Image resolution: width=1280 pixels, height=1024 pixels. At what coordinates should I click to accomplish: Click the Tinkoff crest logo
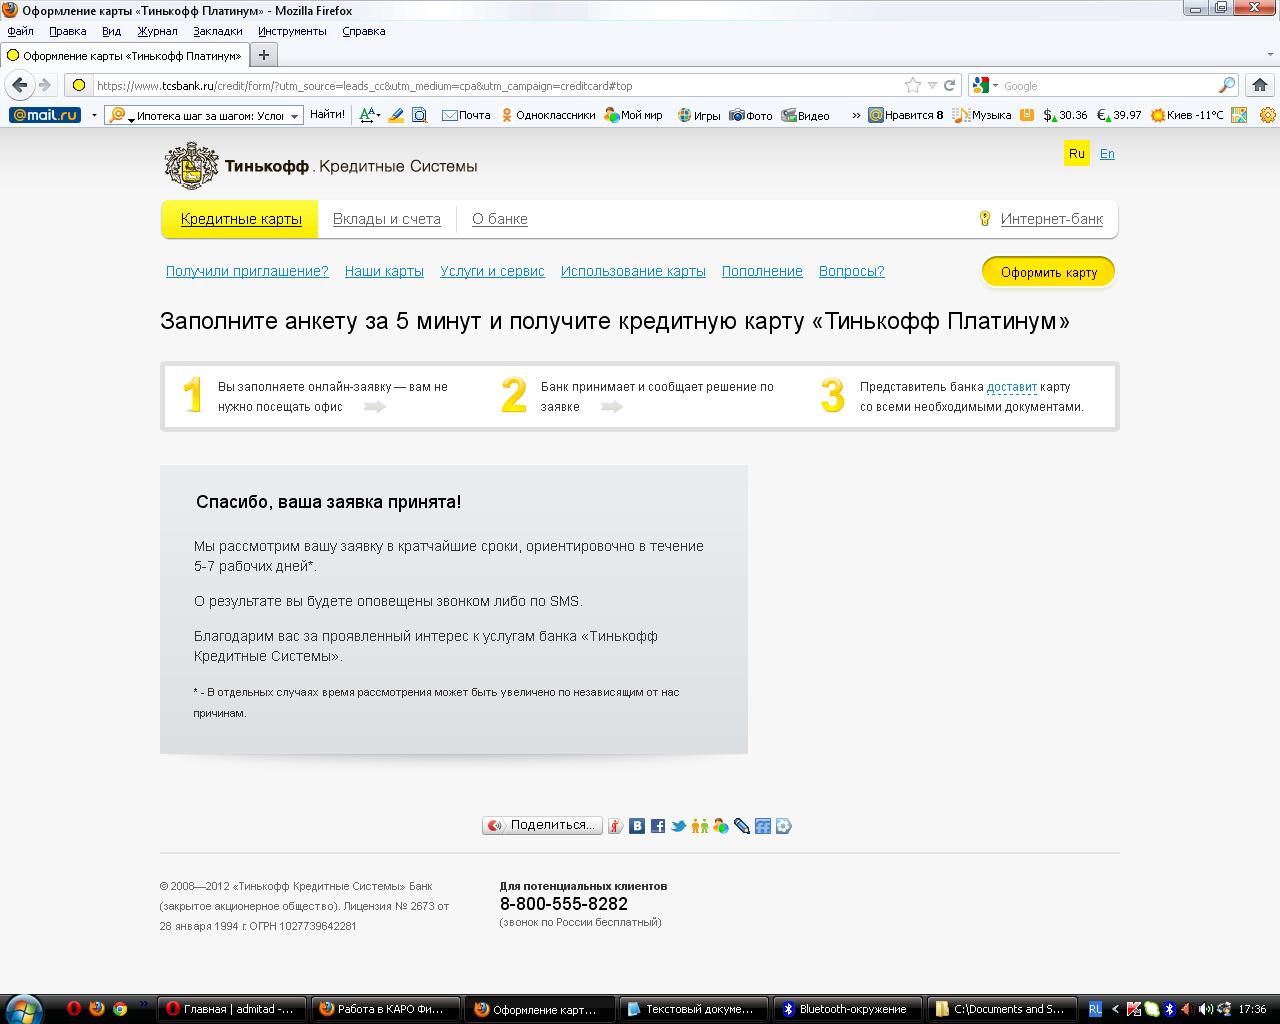(x=191, y=165)
